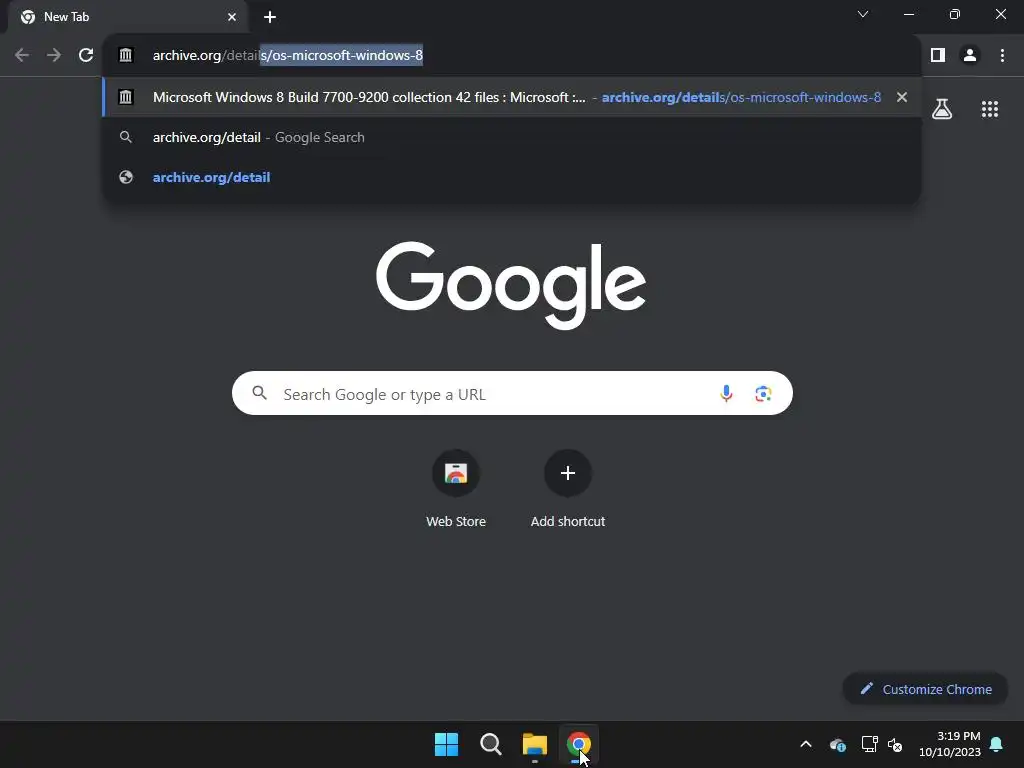The height and width of the screenshot is (768, 1024).
Task: Start voice search with microphone icon
Action: pos(726,393)
